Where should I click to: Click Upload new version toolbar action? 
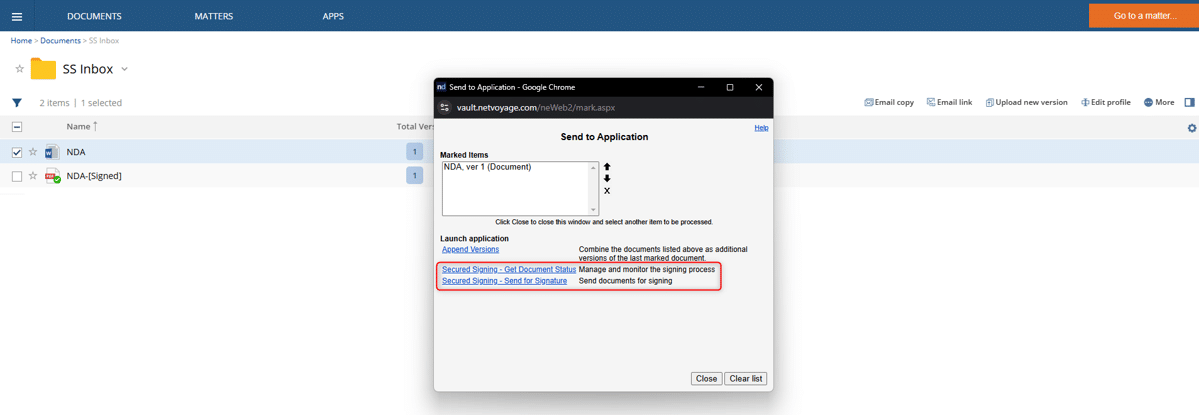(x=1026, y=102)
